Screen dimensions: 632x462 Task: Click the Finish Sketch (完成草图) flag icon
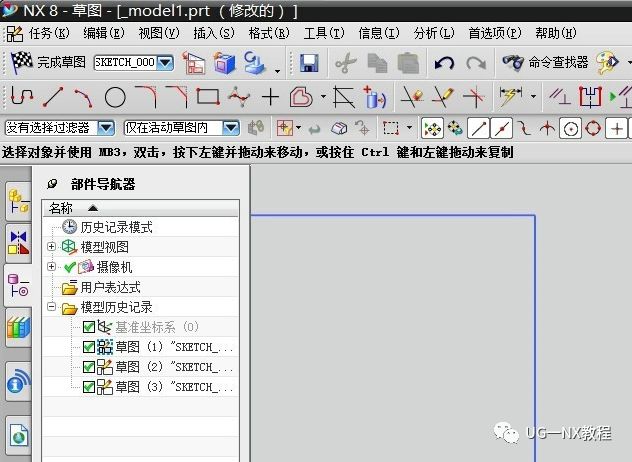coord(21,62)
